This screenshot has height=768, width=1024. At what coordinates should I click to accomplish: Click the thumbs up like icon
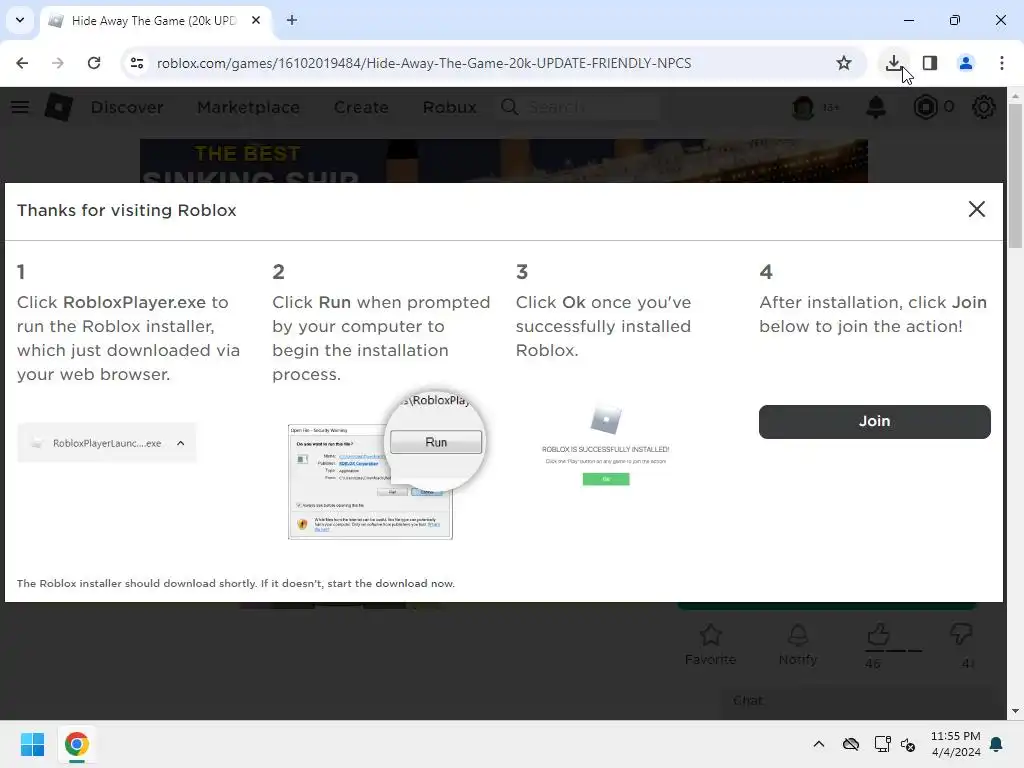pyautogui.click(x=879, y=633)
